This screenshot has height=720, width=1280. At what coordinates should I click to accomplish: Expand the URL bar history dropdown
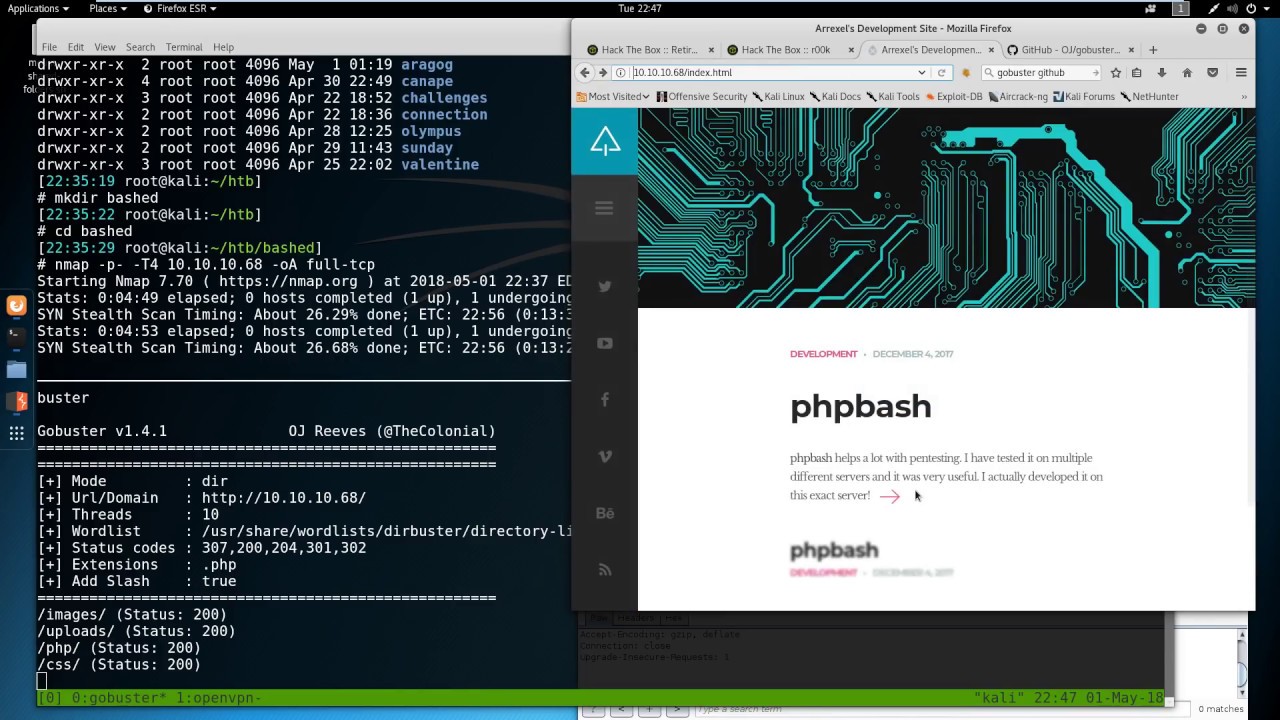click(x=922, y=72)
